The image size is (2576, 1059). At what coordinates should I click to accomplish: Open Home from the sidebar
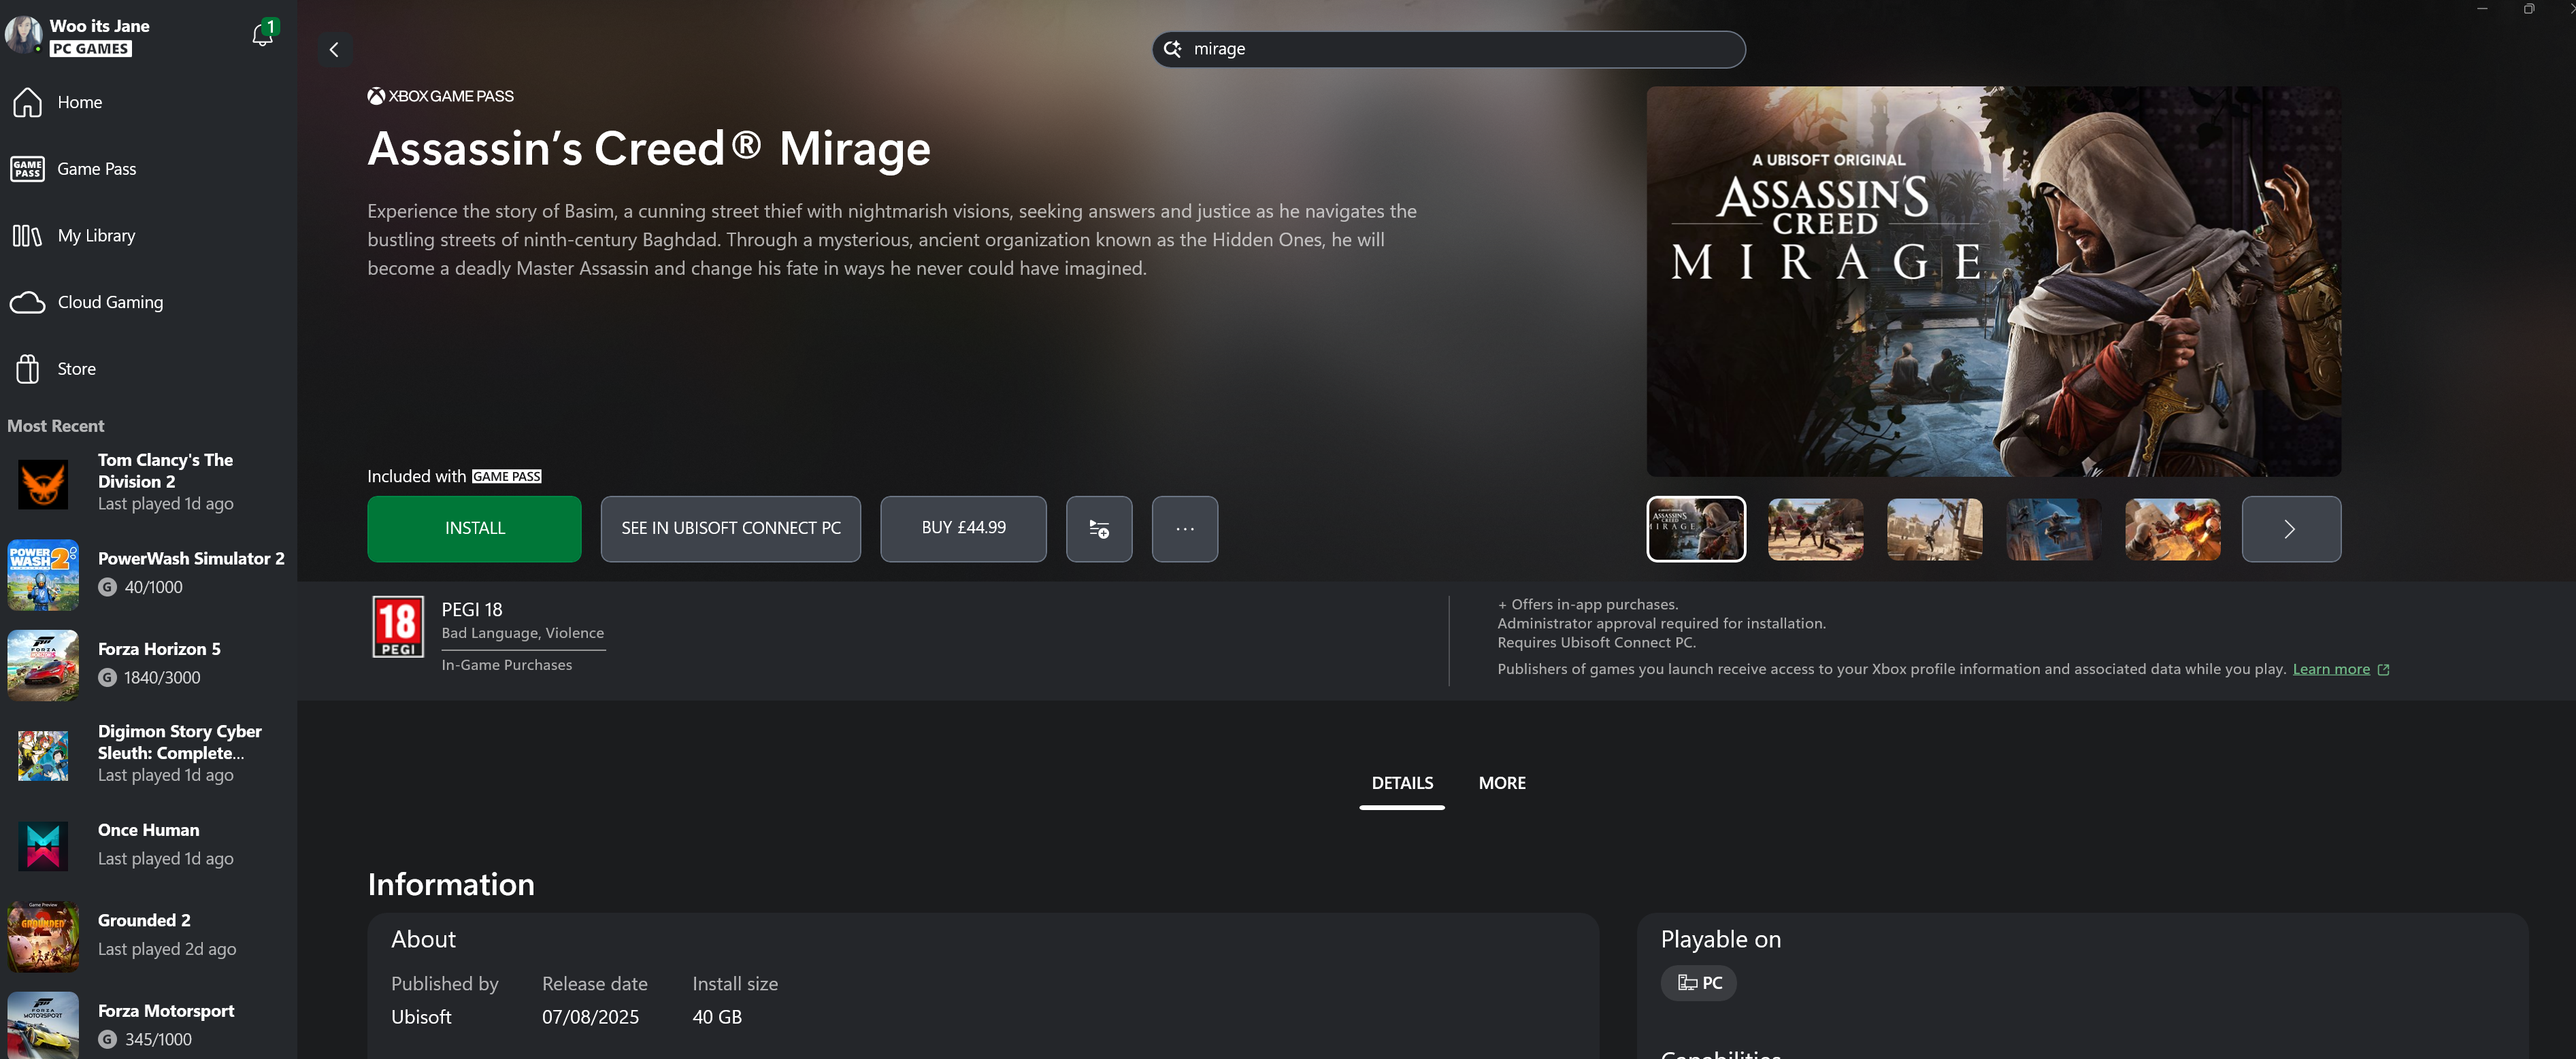79,102
